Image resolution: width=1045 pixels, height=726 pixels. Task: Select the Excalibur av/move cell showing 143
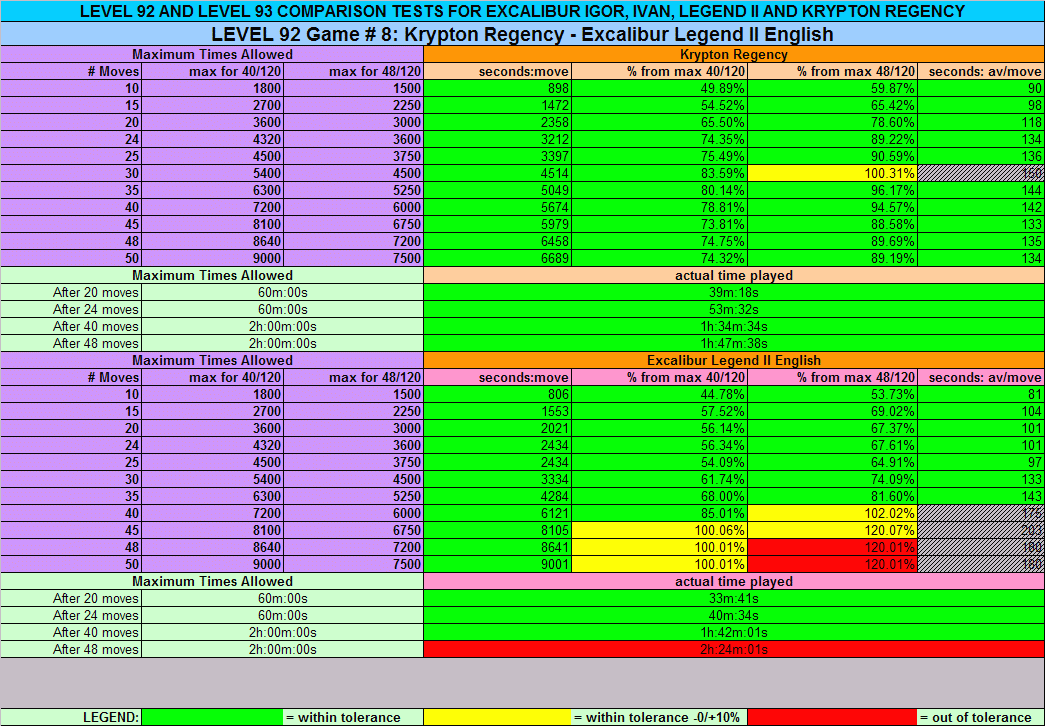point(981,497)
